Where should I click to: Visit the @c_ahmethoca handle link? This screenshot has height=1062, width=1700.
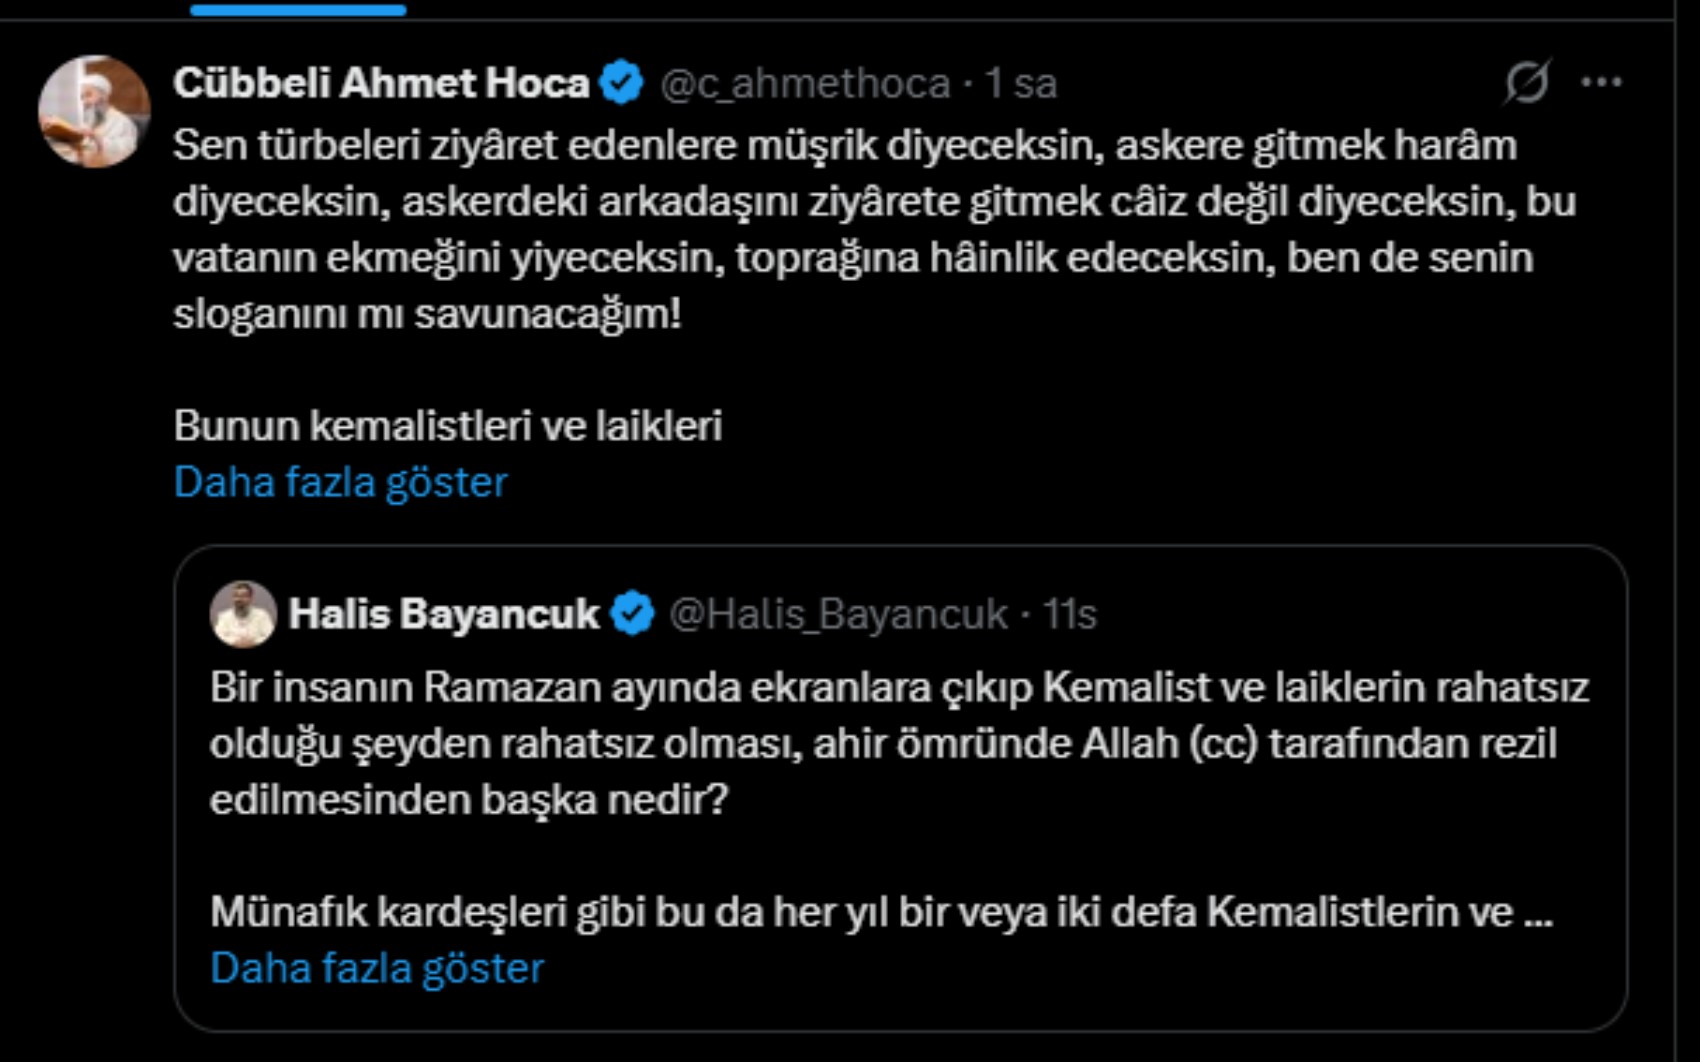pos(805,84)
